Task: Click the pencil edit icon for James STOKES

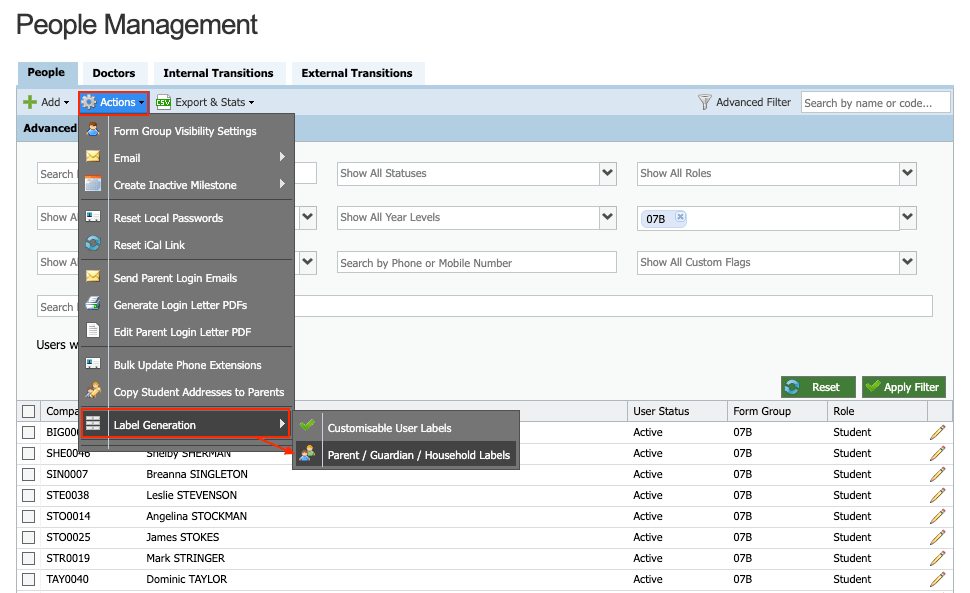Action: tap(938, 537)
